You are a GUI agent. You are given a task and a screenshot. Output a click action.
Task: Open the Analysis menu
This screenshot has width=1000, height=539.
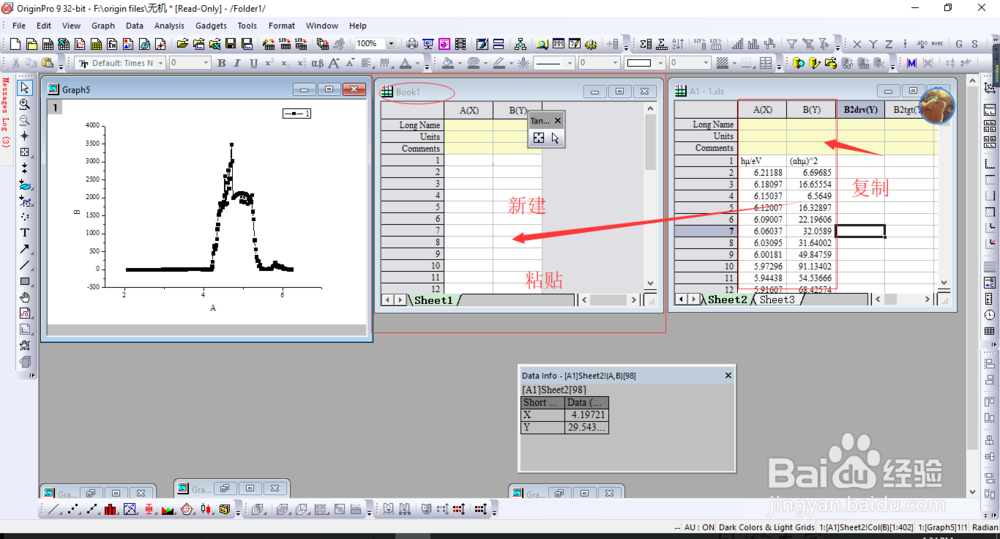click(169, 26)
